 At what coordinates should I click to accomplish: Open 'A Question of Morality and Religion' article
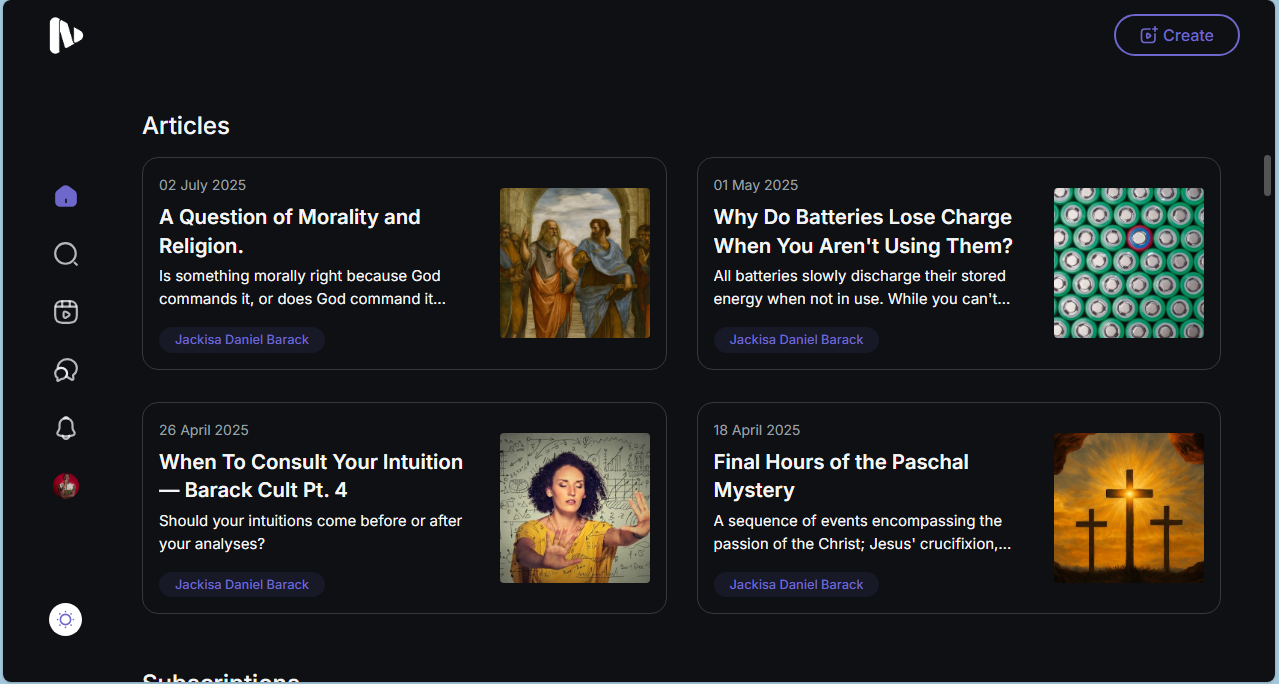[290, 231]
